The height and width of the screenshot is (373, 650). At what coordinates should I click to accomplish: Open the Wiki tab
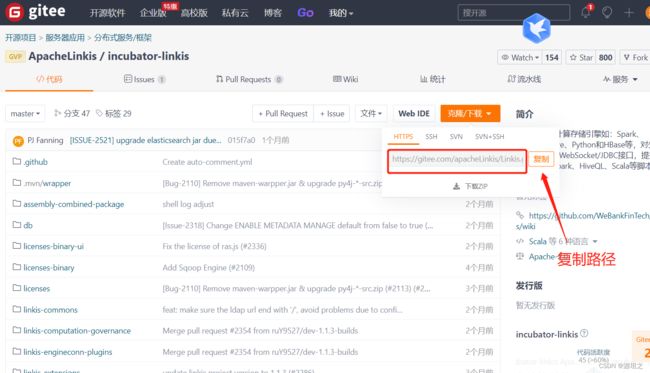(x=345, y=79)
